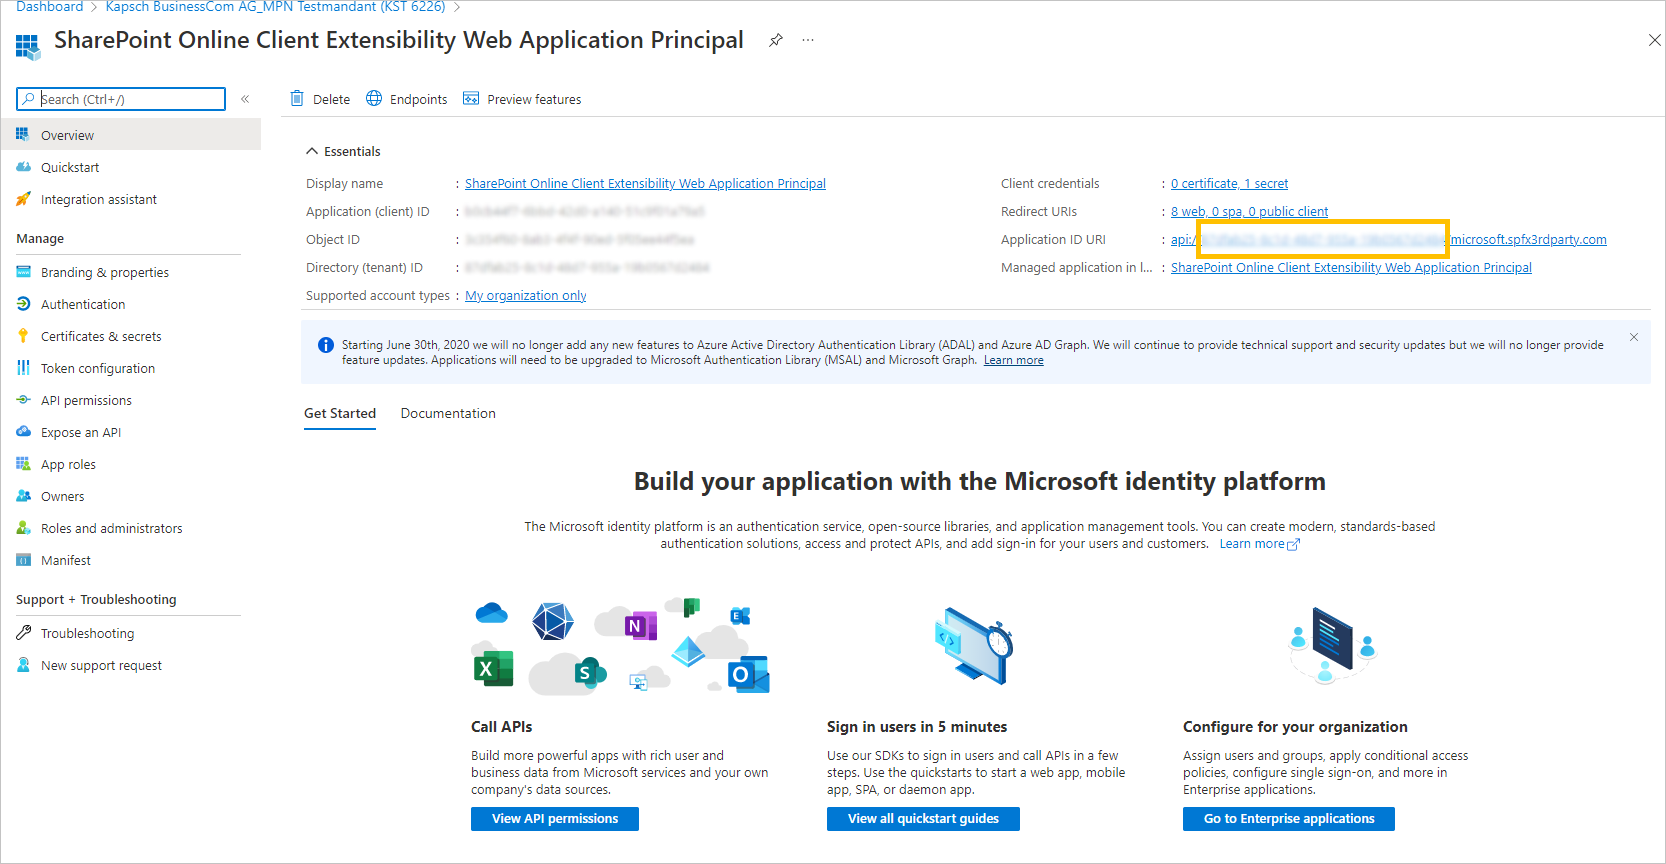
Task: Click the Call APIs illustration
Action: click(x=620, y=646)
